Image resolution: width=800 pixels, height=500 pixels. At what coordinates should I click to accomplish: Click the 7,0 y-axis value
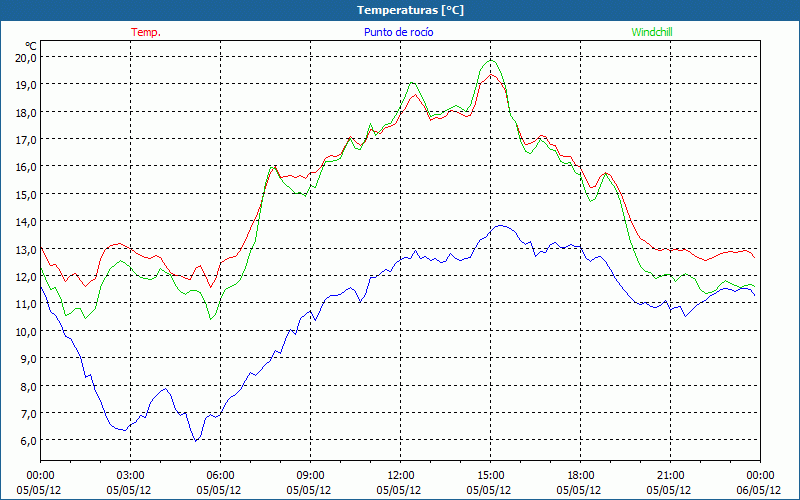pyautogui.click(x=28, y=414)
